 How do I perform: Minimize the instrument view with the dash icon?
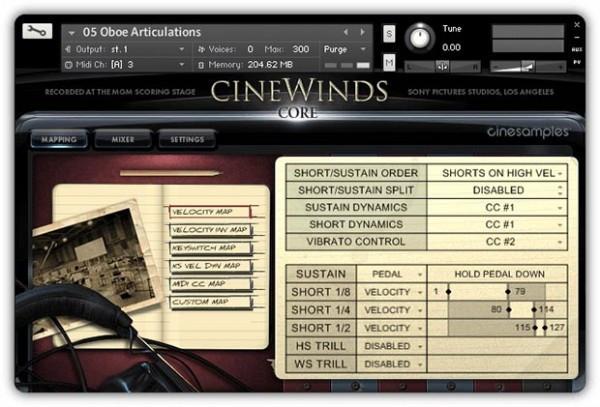pos(577,37)
